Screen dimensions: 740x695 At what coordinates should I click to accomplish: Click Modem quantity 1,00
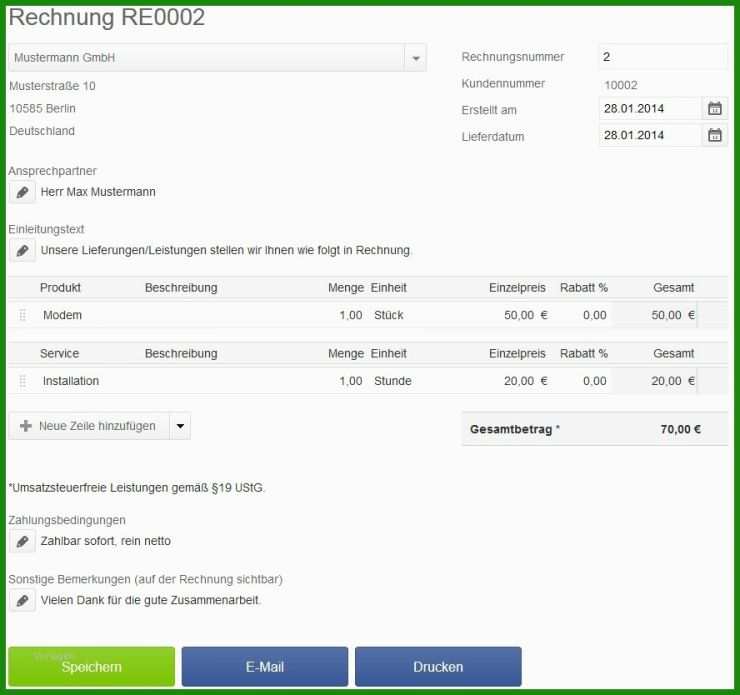click(x=351, y=315)
